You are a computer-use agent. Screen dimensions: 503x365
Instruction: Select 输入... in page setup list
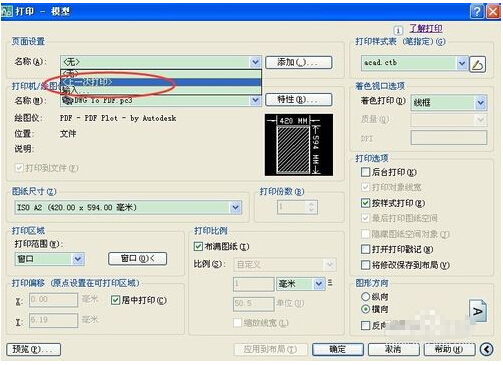pyautogui.click(x=161, y=90)
